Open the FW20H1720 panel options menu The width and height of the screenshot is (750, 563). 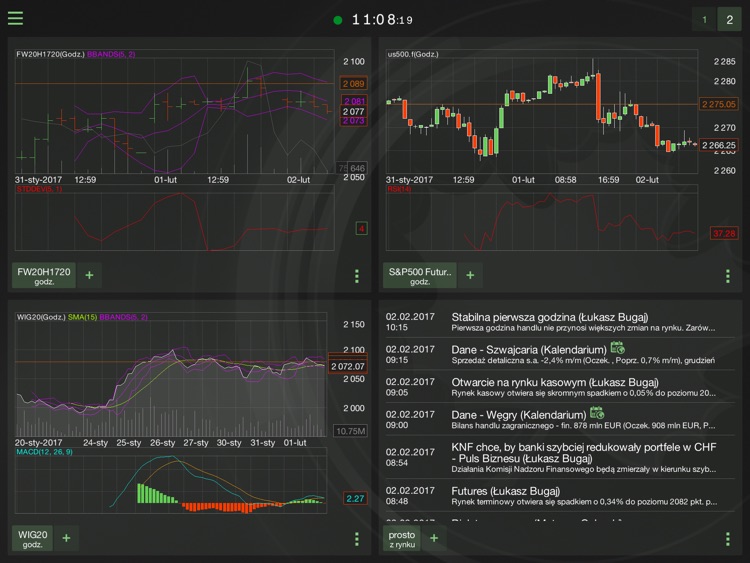(357, 276)
